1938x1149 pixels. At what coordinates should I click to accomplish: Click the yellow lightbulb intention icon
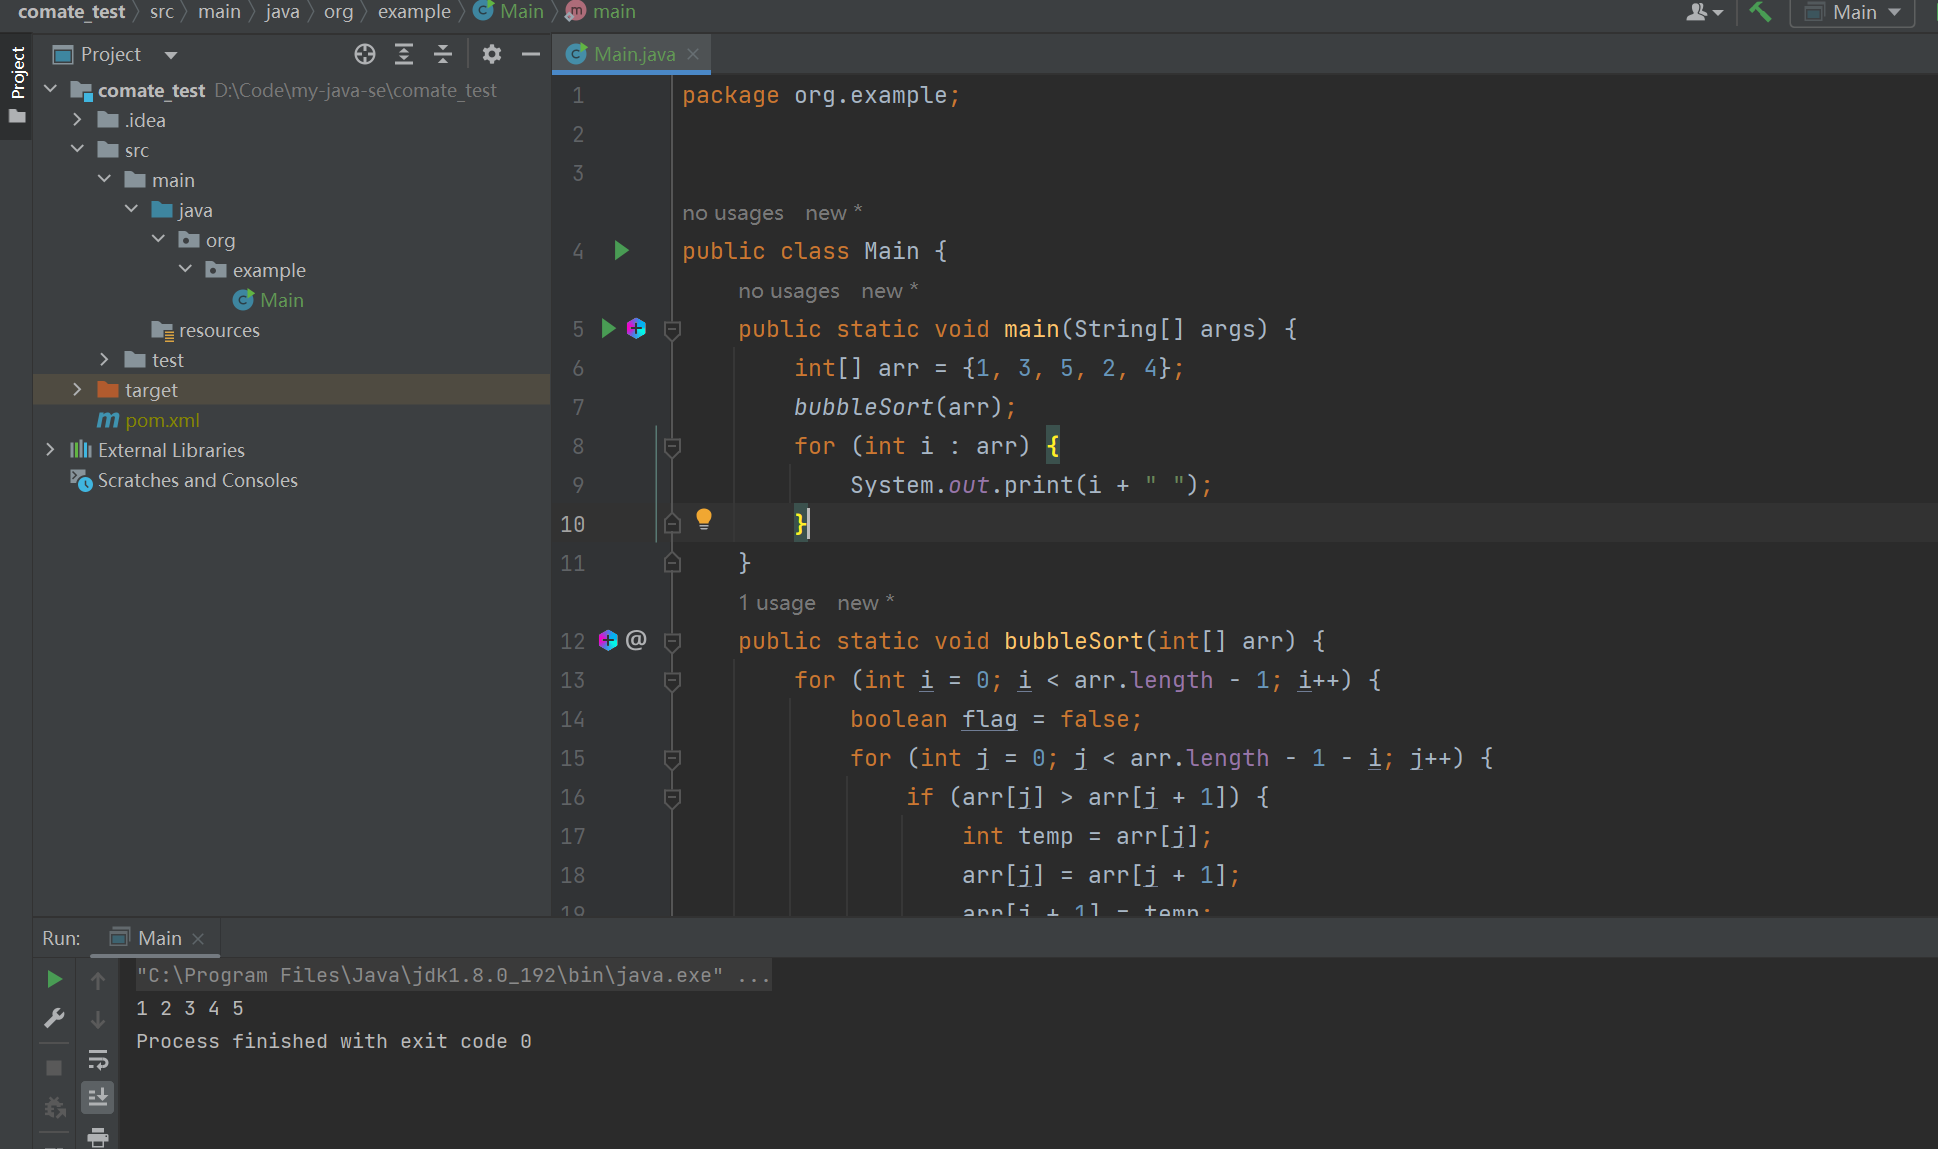point(704,518)
